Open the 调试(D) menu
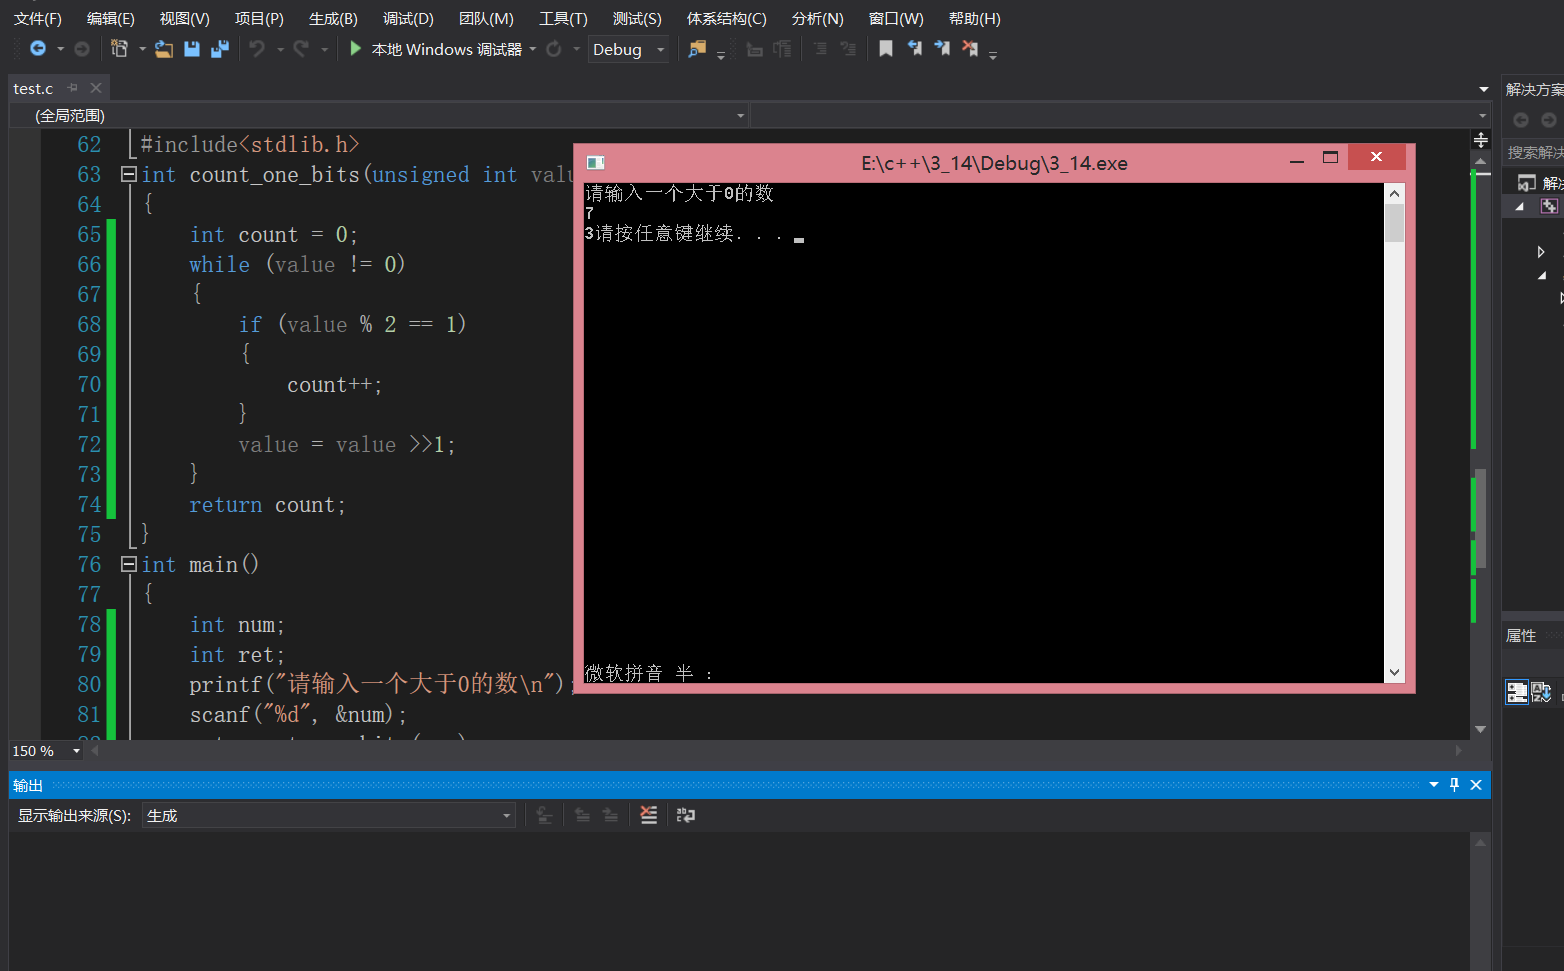 click(x=408, y=18)
